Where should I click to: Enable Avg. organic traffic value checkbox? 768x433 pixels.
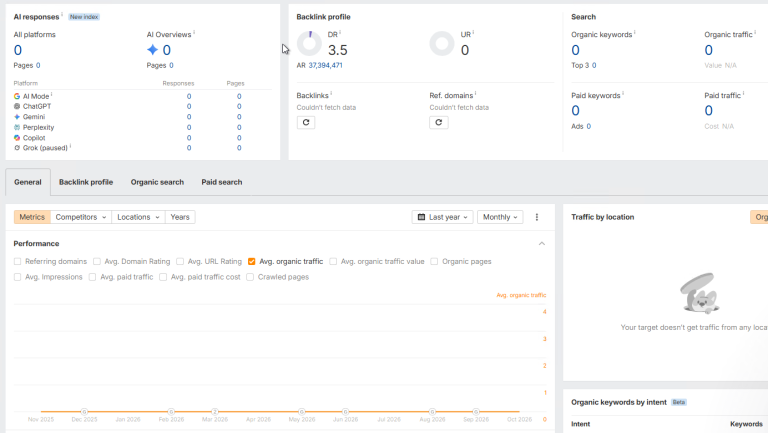coord(333,262)
